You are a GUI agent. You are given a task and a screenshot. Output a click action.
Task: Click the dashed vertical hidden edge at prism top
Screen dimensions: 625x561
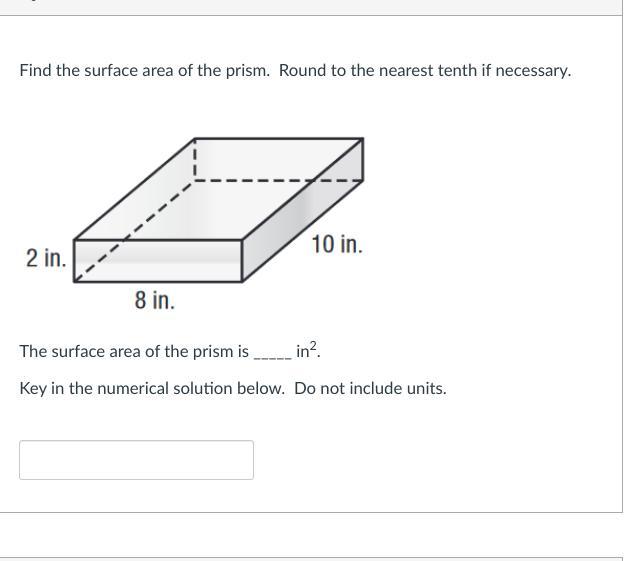point(195,160)
